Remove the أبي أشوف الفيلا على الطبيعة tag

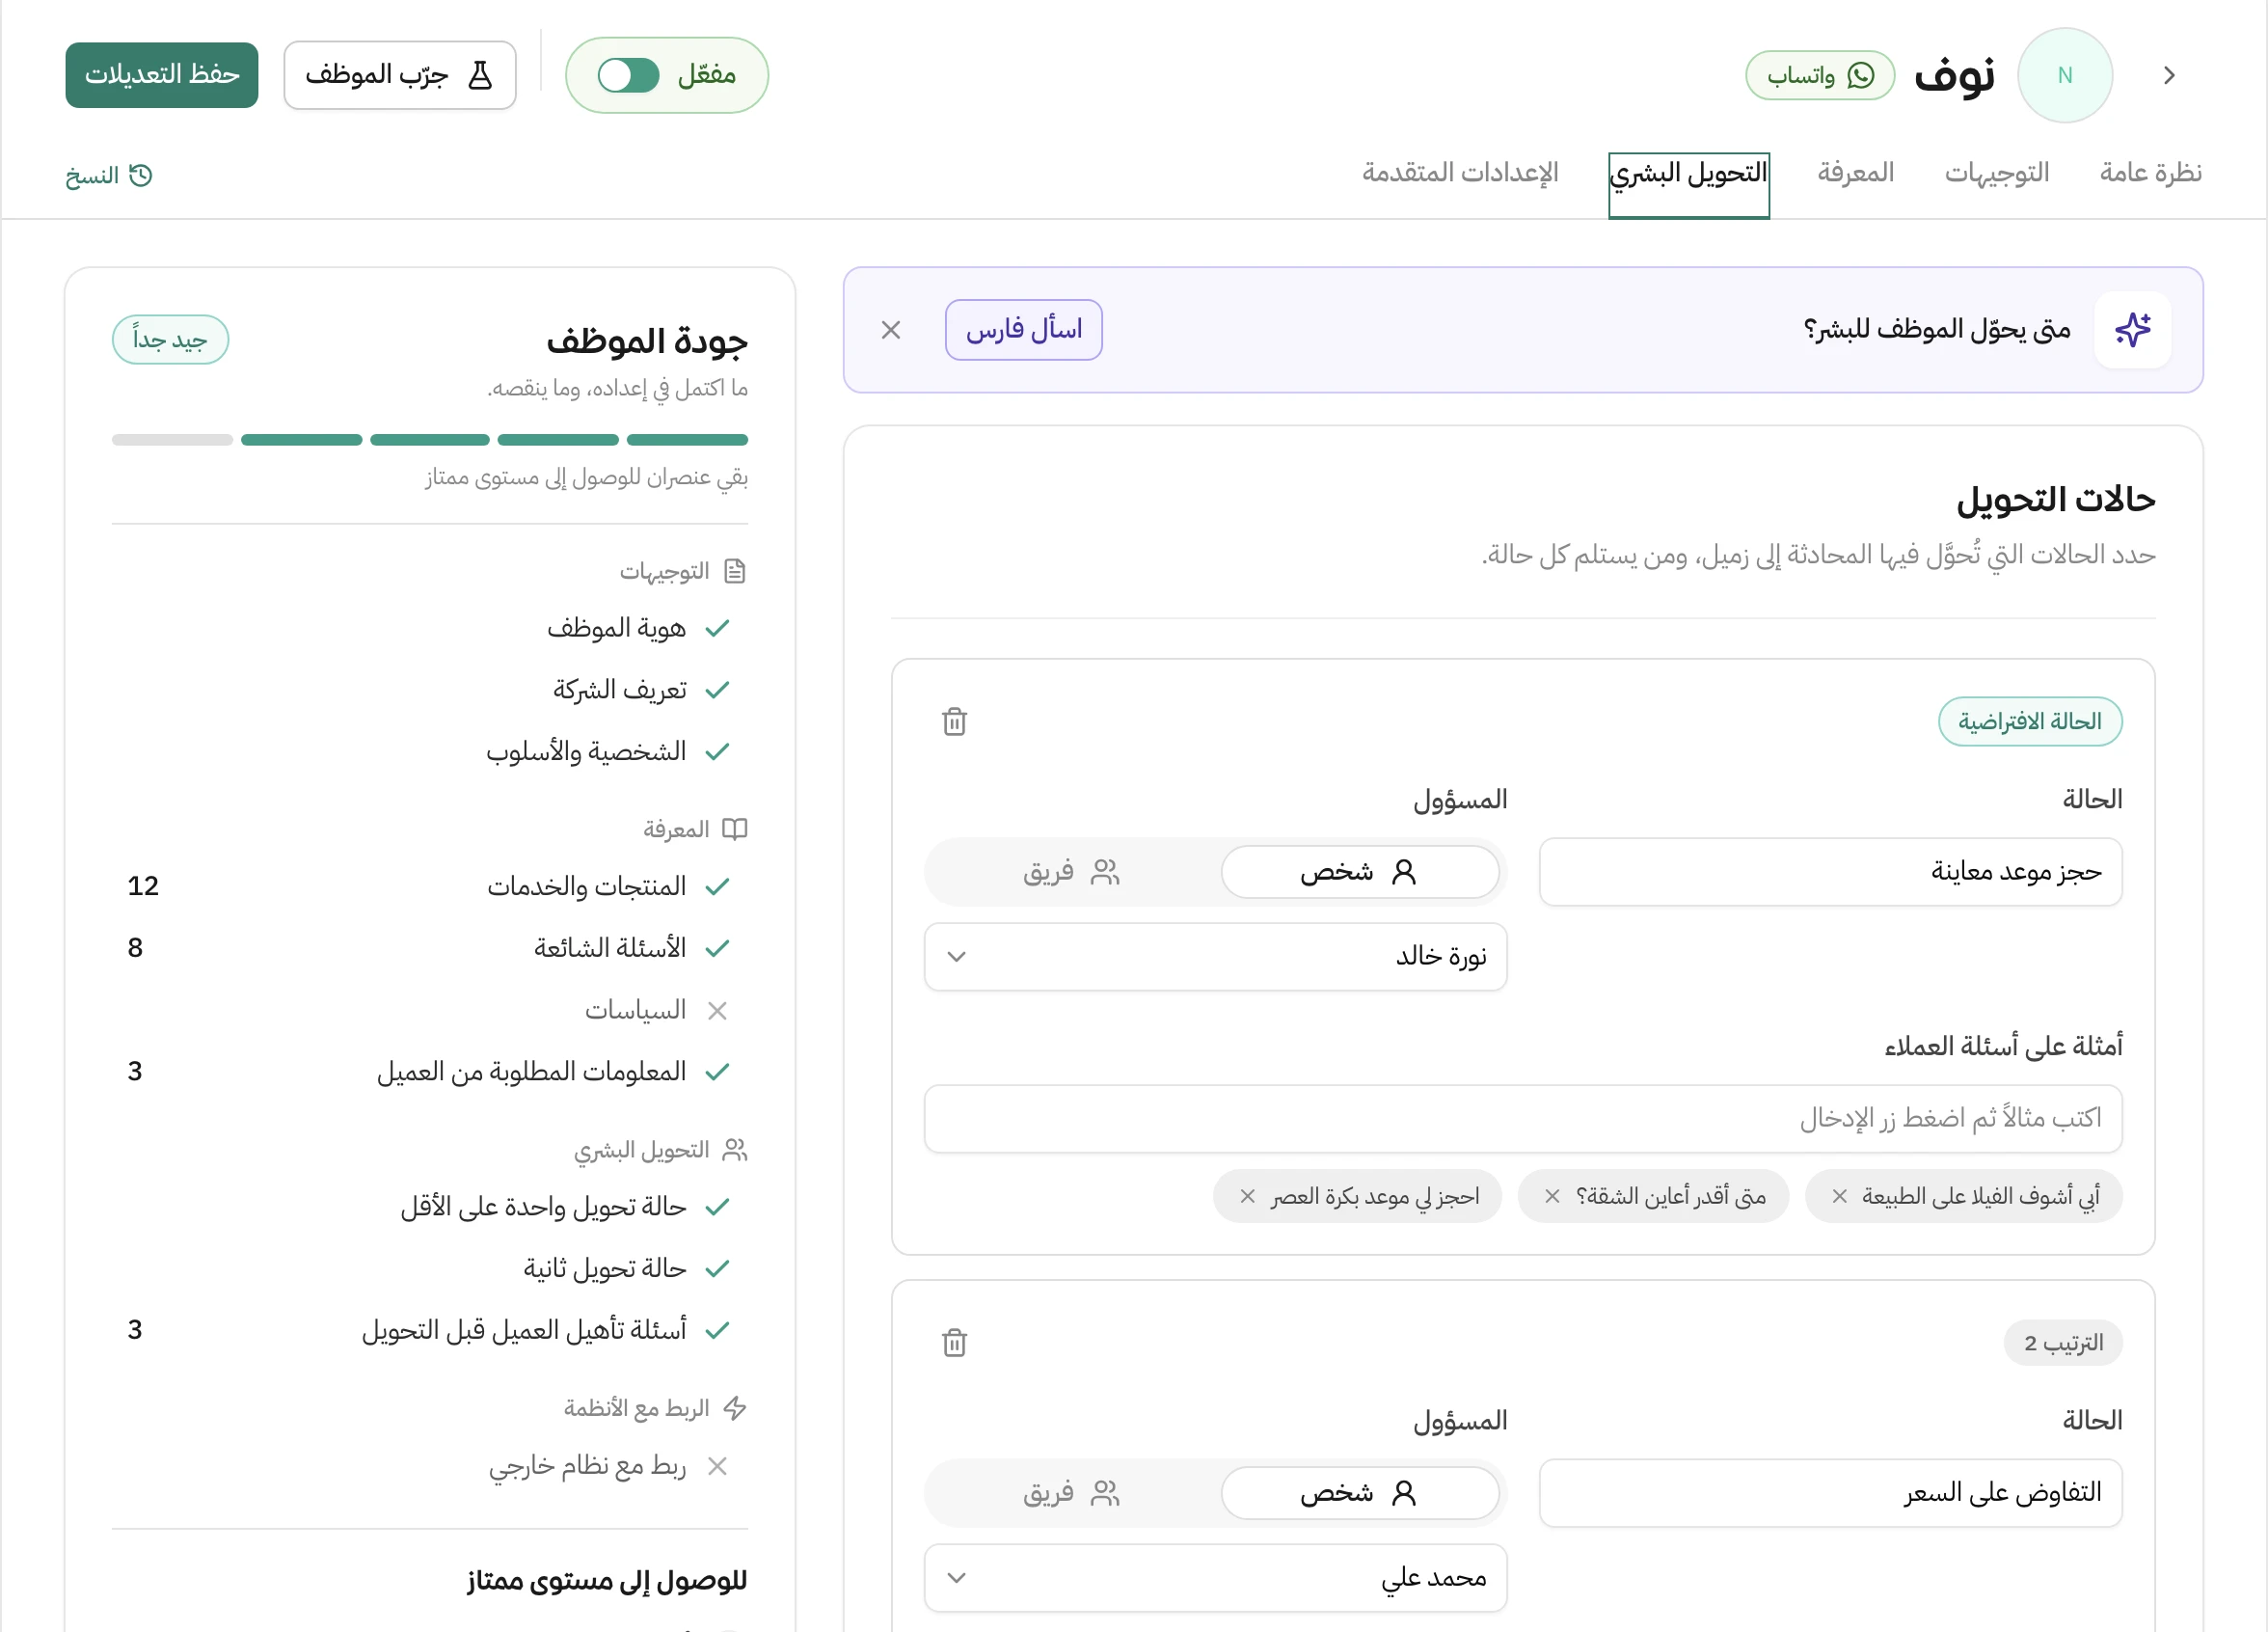[1839, 1196]
